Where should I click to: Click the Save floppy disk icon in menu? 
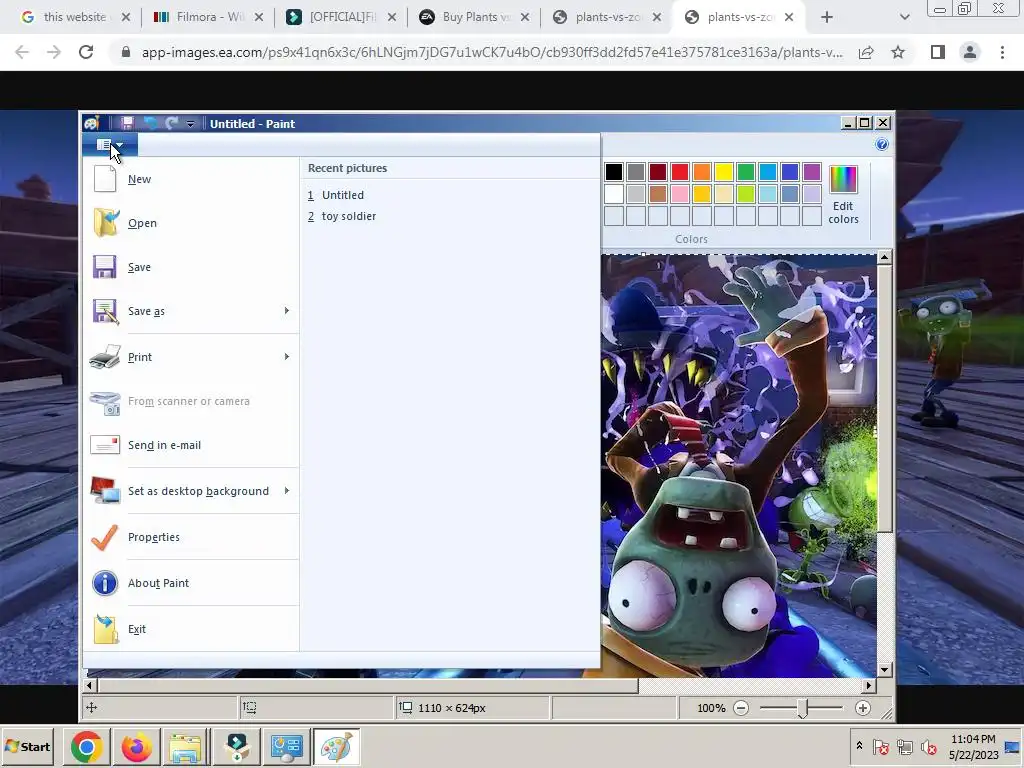(104, 267)
